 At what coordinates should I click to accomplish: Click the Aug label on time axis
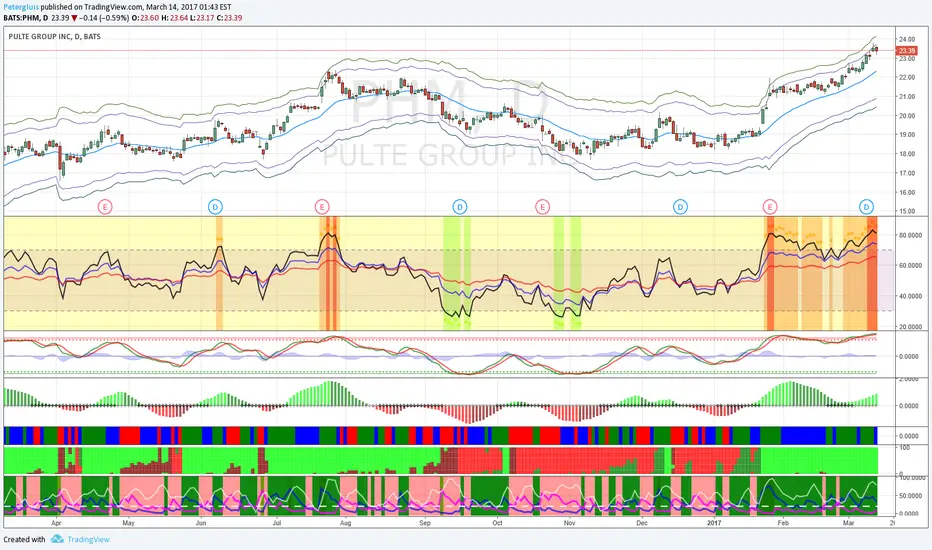click(345, 523)
